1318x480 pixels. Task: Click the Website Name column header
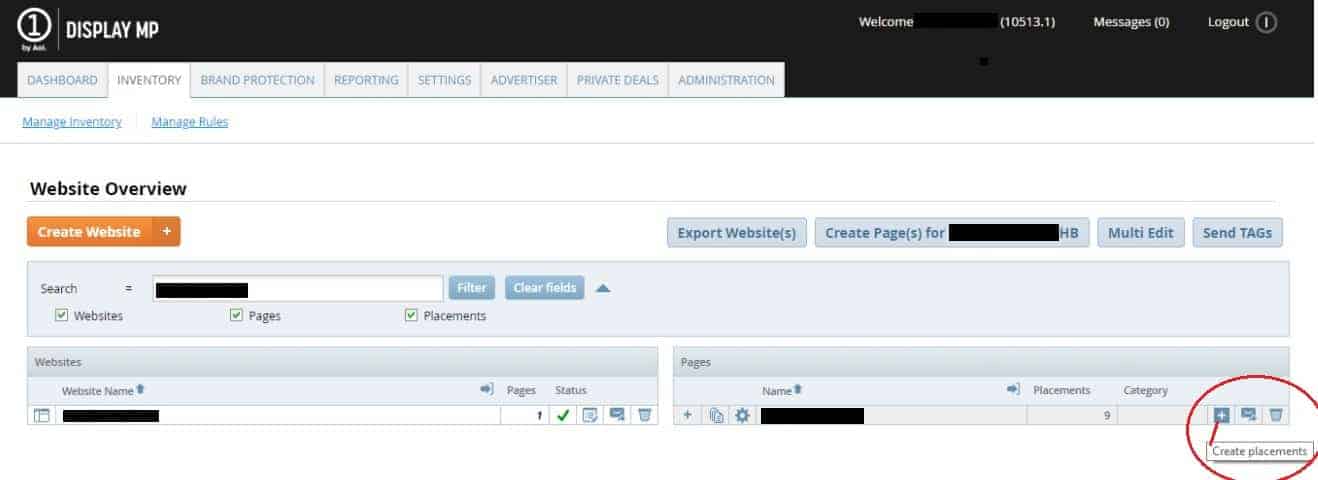(x=97, y=390)
